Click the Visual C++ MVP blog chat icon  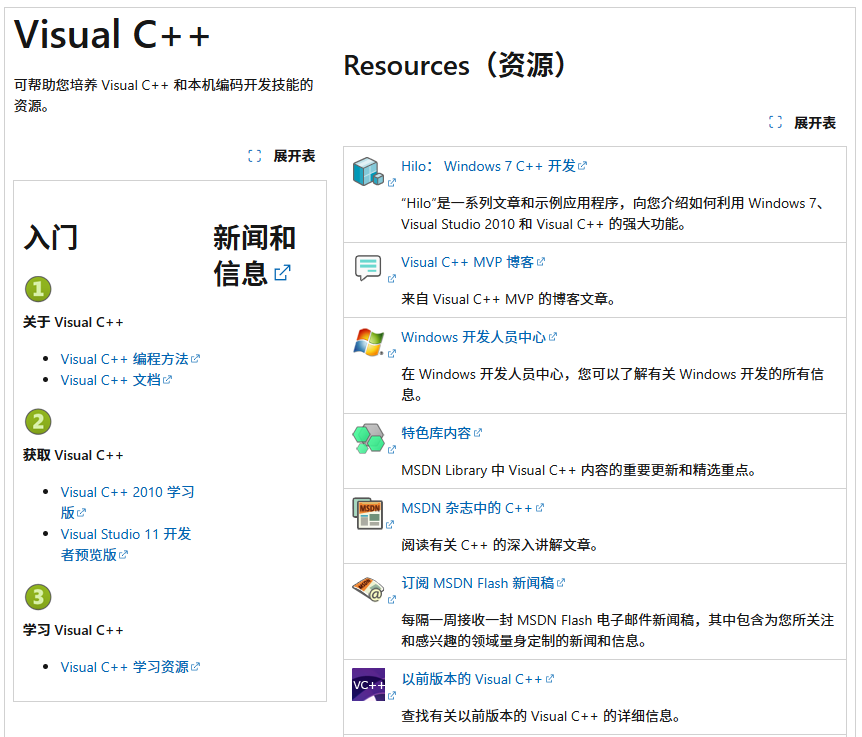(x=368, y=268)
